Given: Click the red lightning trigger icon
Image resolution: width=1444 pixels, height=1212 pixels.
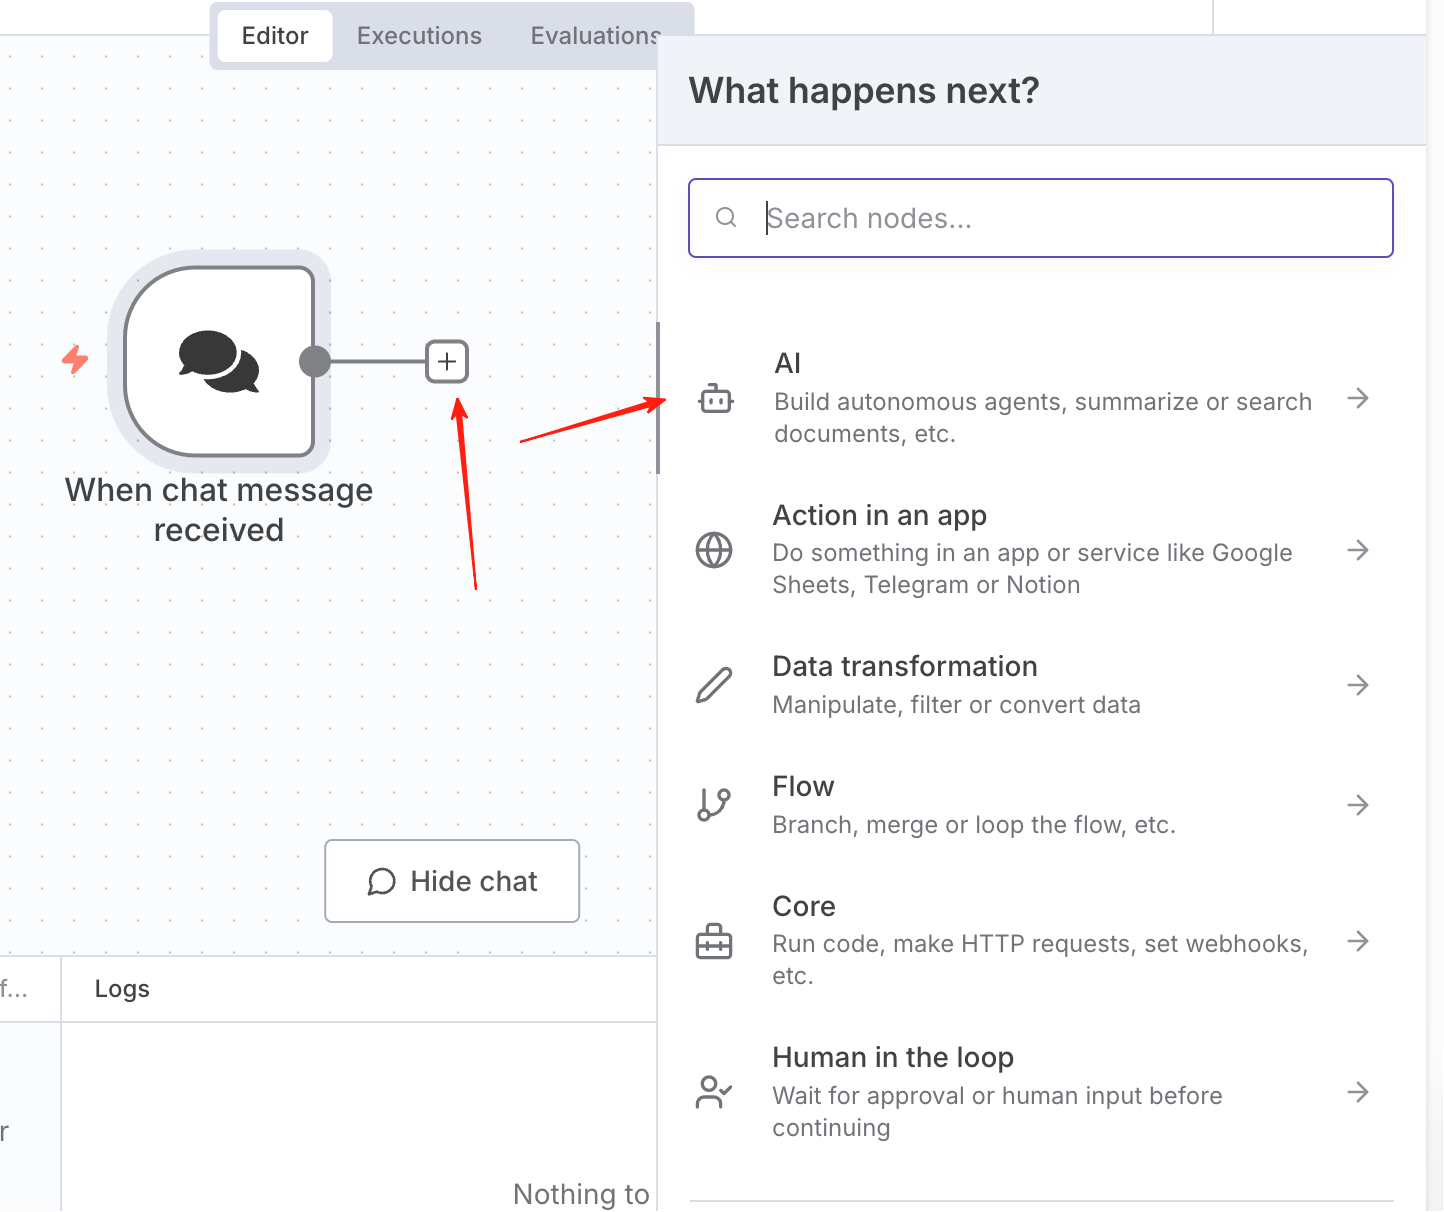Looking at the screenshot, I should [x=75, y=359].
